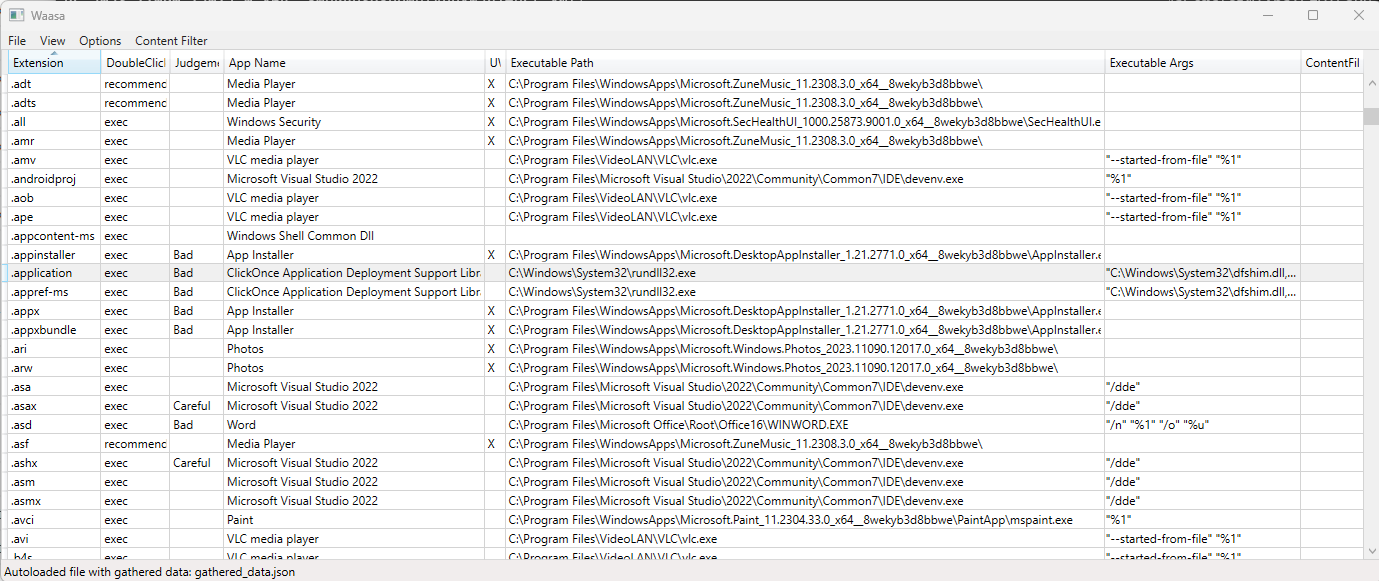Click Bad judgement in .appinstaller row
This screenshot has height=581, width=1379.
point(196,255)
